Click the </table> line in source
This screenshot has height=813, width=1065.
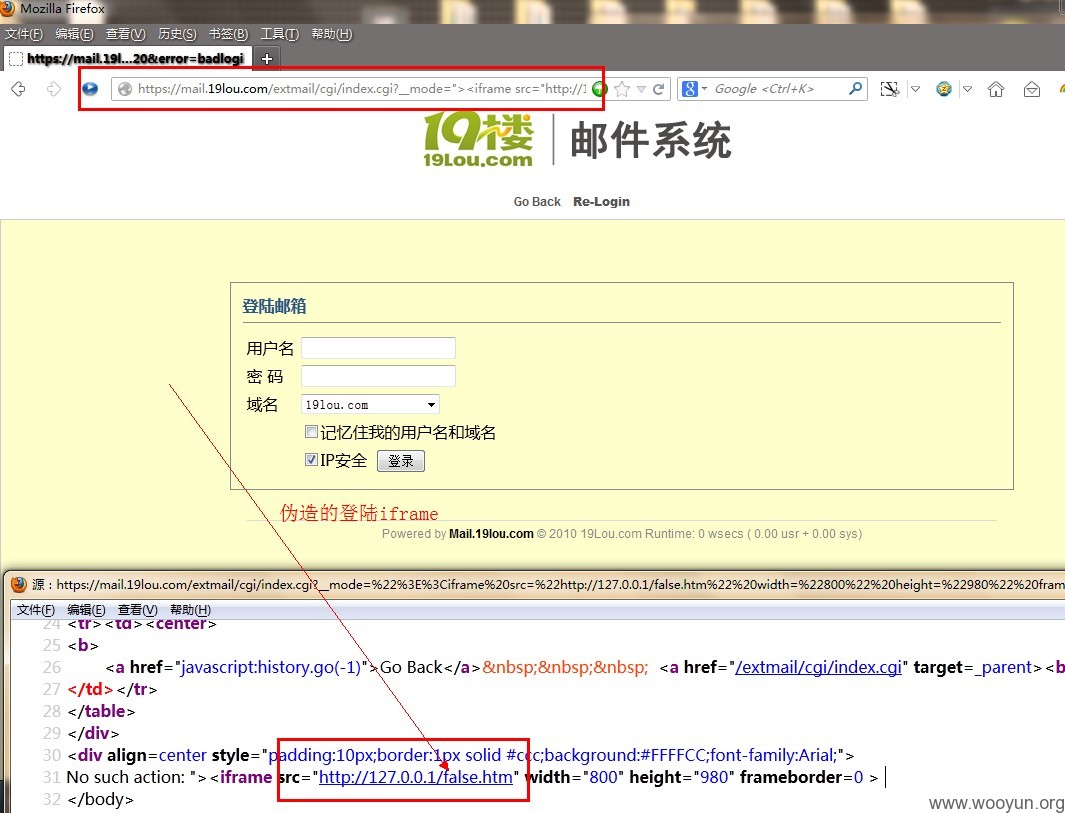101,711
